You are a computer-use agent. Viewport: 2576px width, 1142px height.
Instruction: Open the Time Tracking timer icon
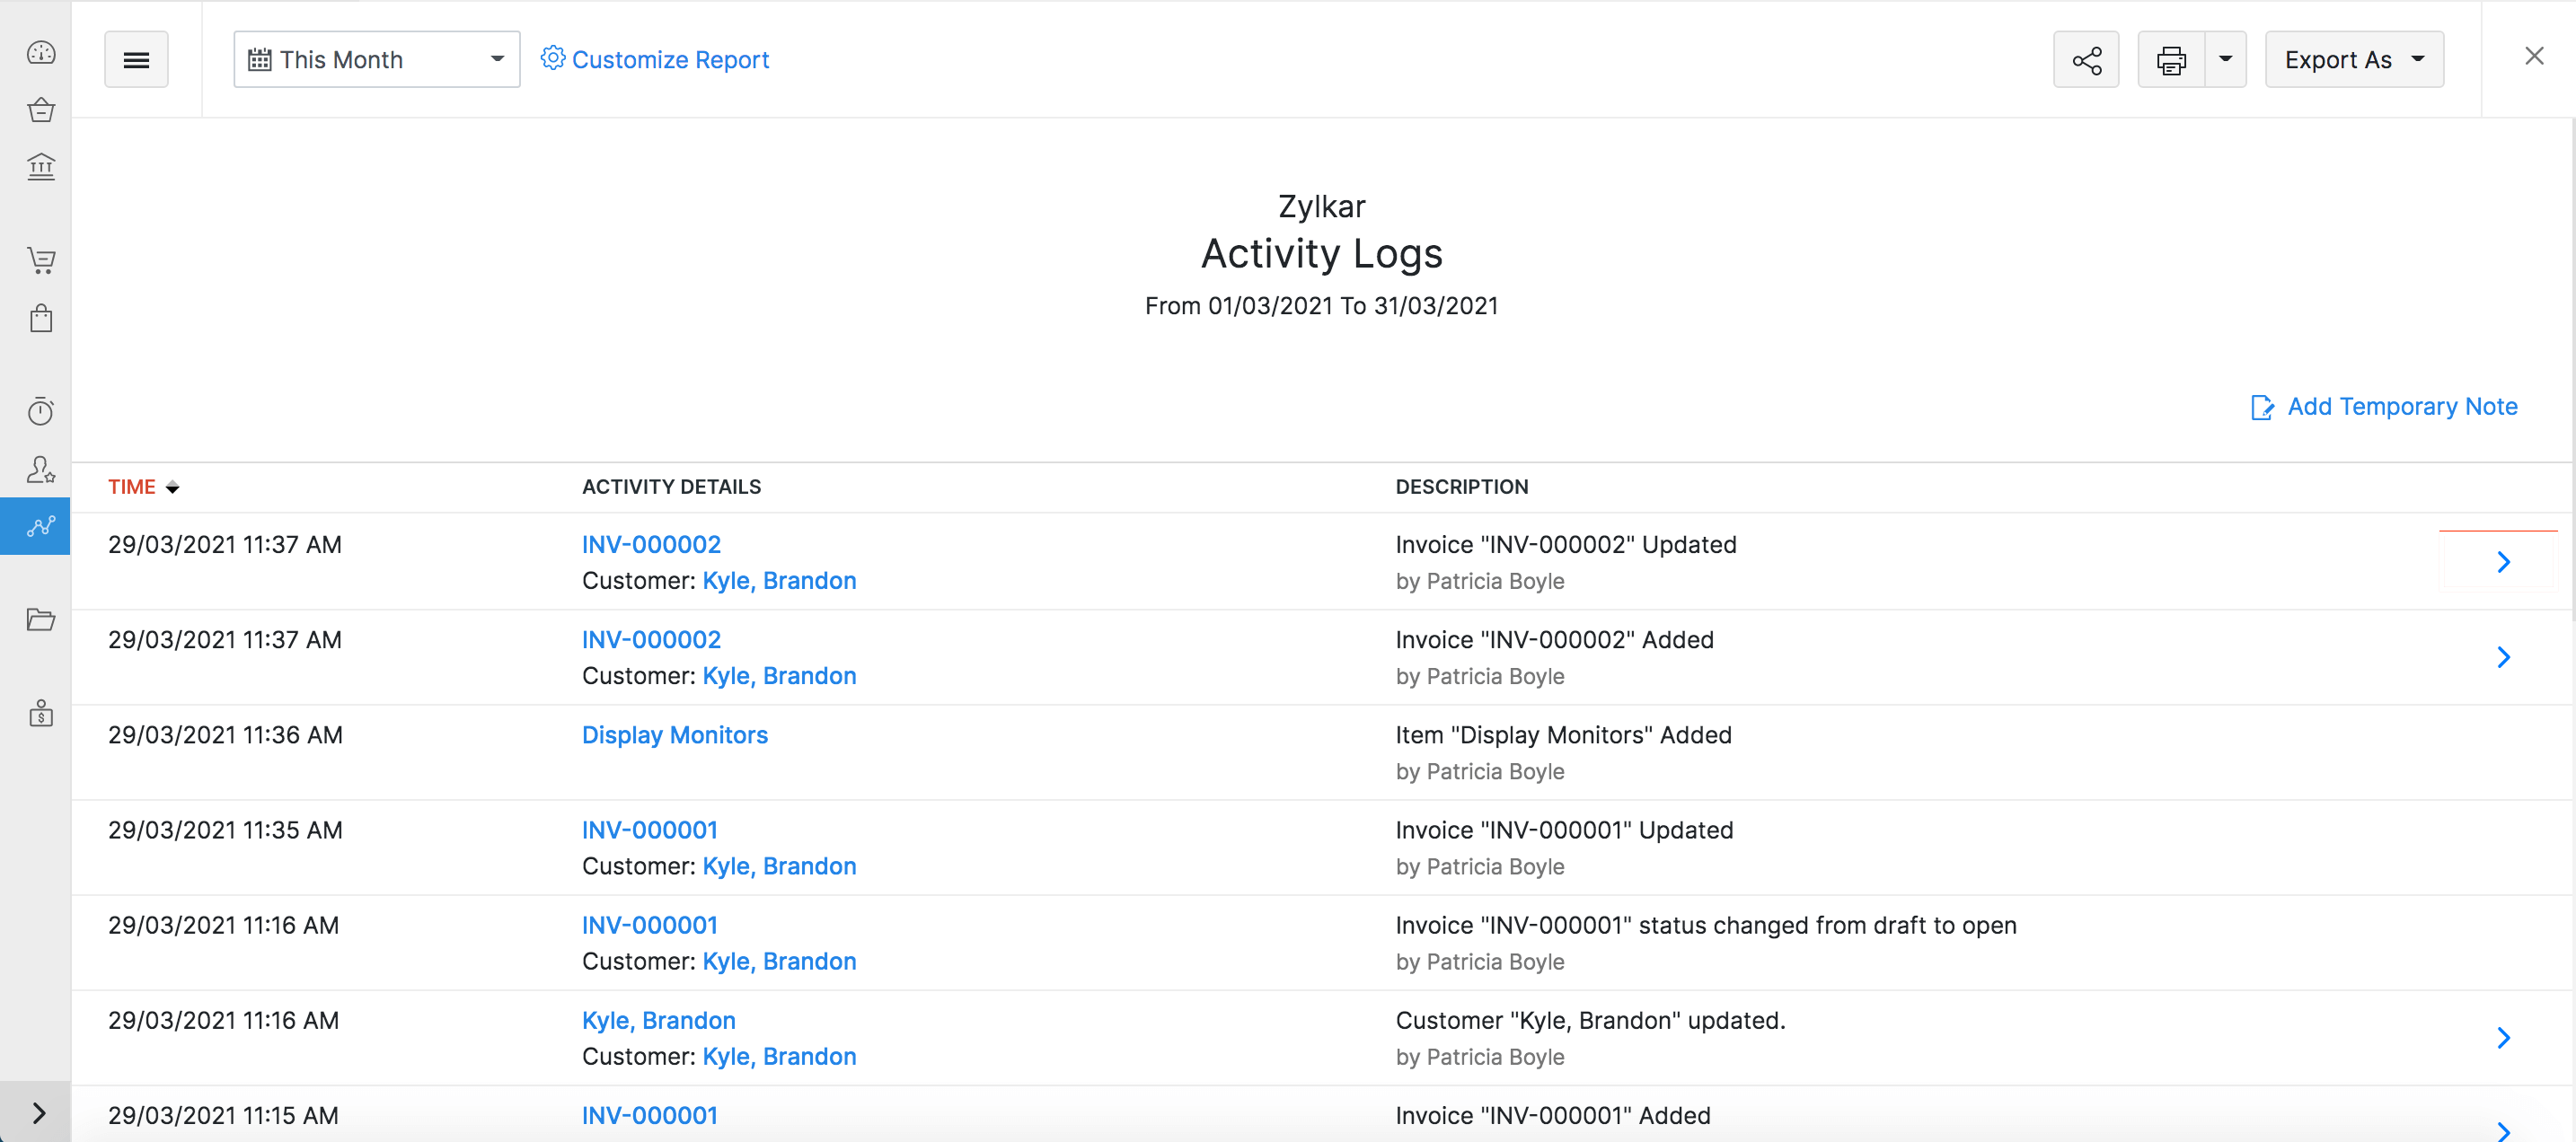[x=40, y=410]
